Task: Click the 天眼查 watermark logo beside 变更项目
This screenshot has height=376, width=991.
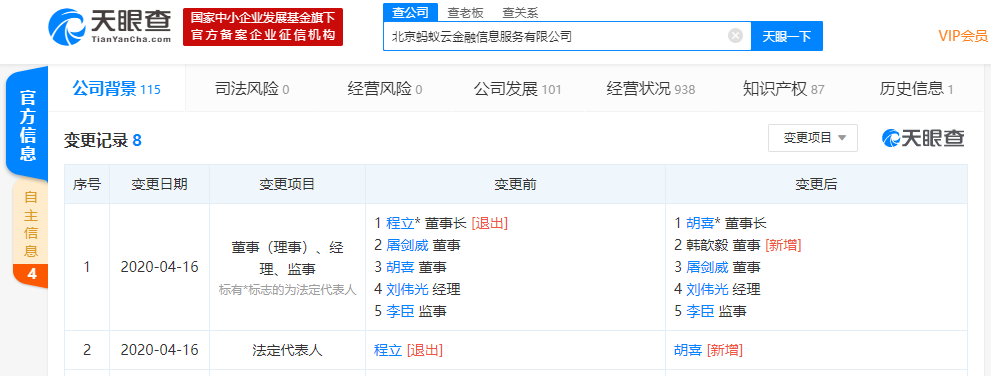Action: [x=923, y=138]
